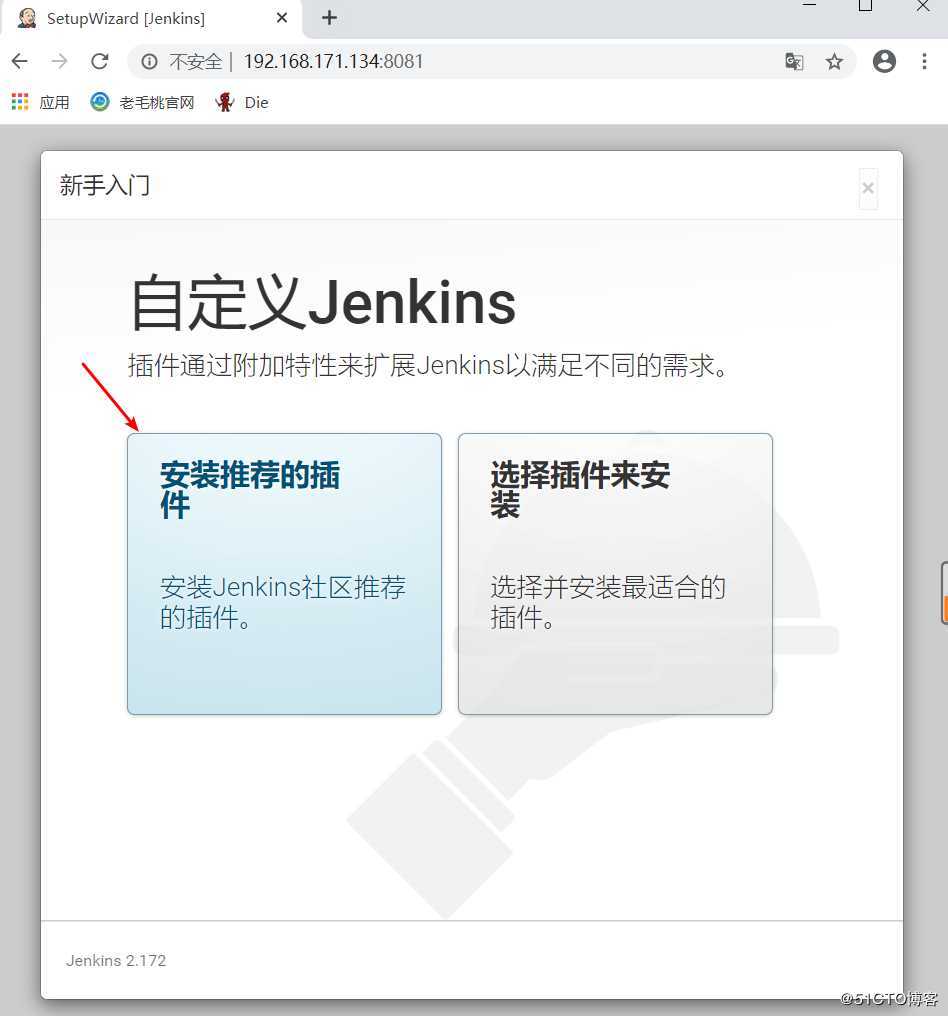Close the 新手入门 dialog with the X
948x1016 pixels.
click(868, 189)
